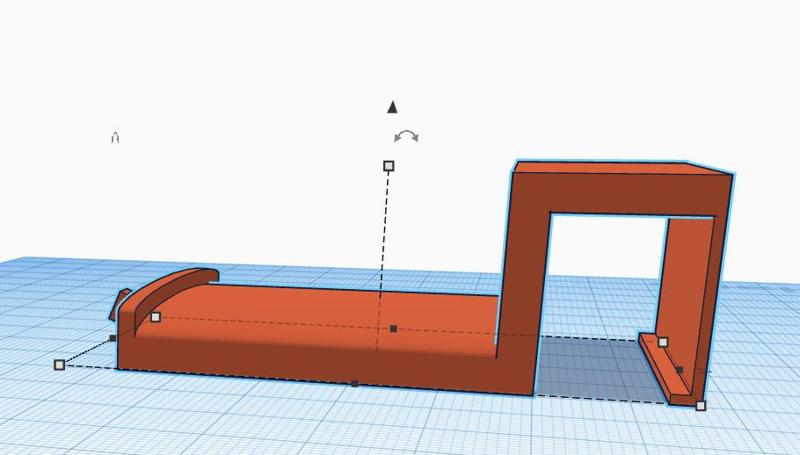Screen dimensions: 800x455
Task: Select the white height handle atop the vertical dashed line
Action: pyautogui.click(x=389, y=166)
